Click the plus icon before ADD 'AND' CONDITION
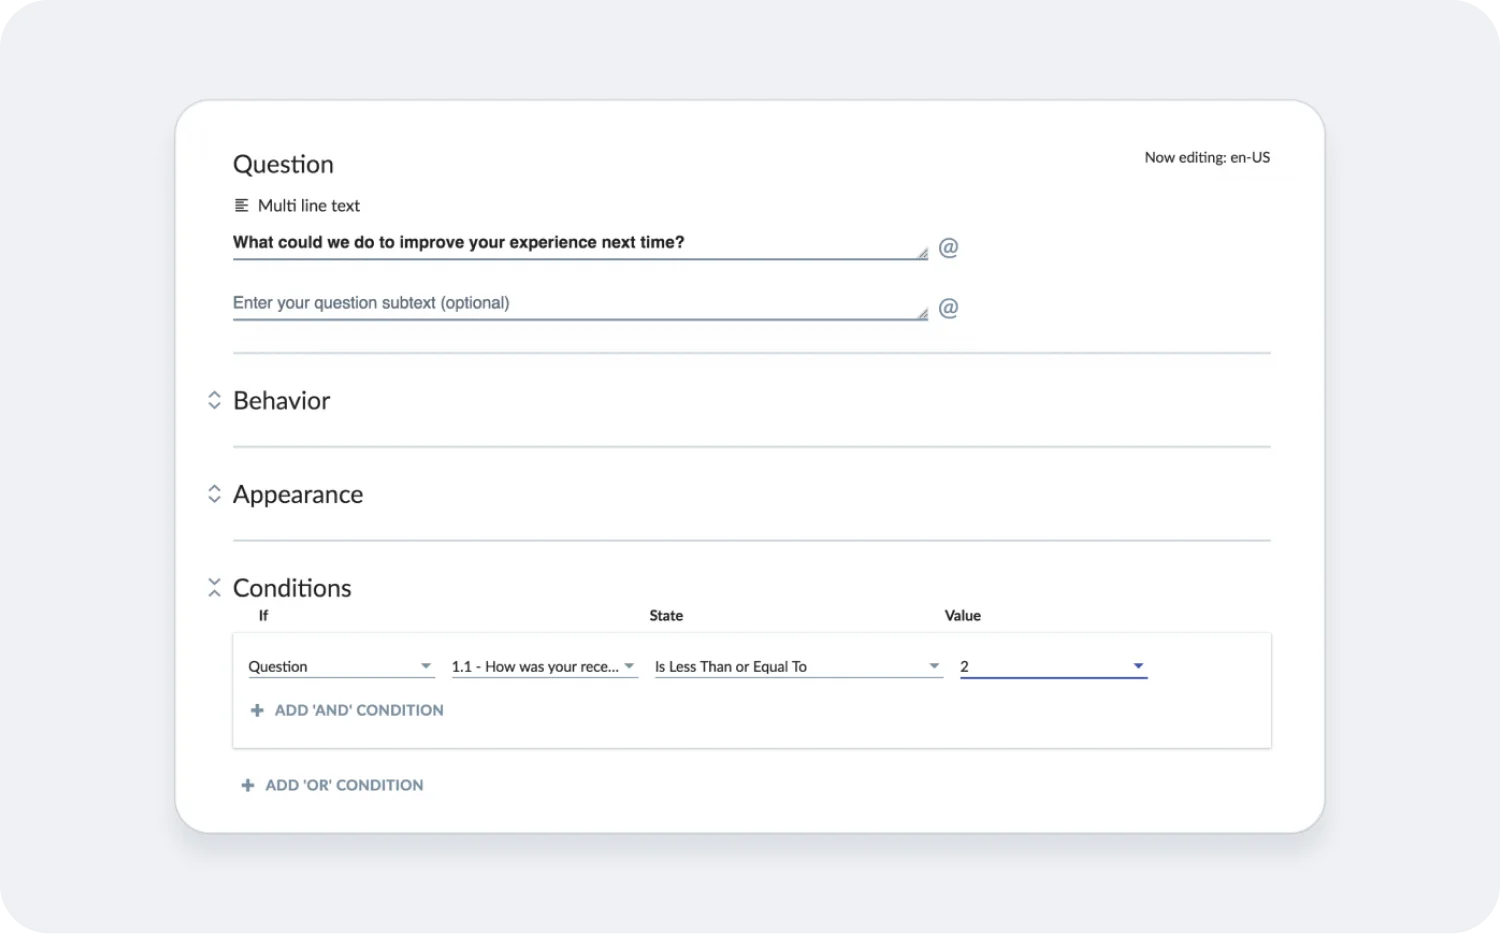 (x=257, y=710)
